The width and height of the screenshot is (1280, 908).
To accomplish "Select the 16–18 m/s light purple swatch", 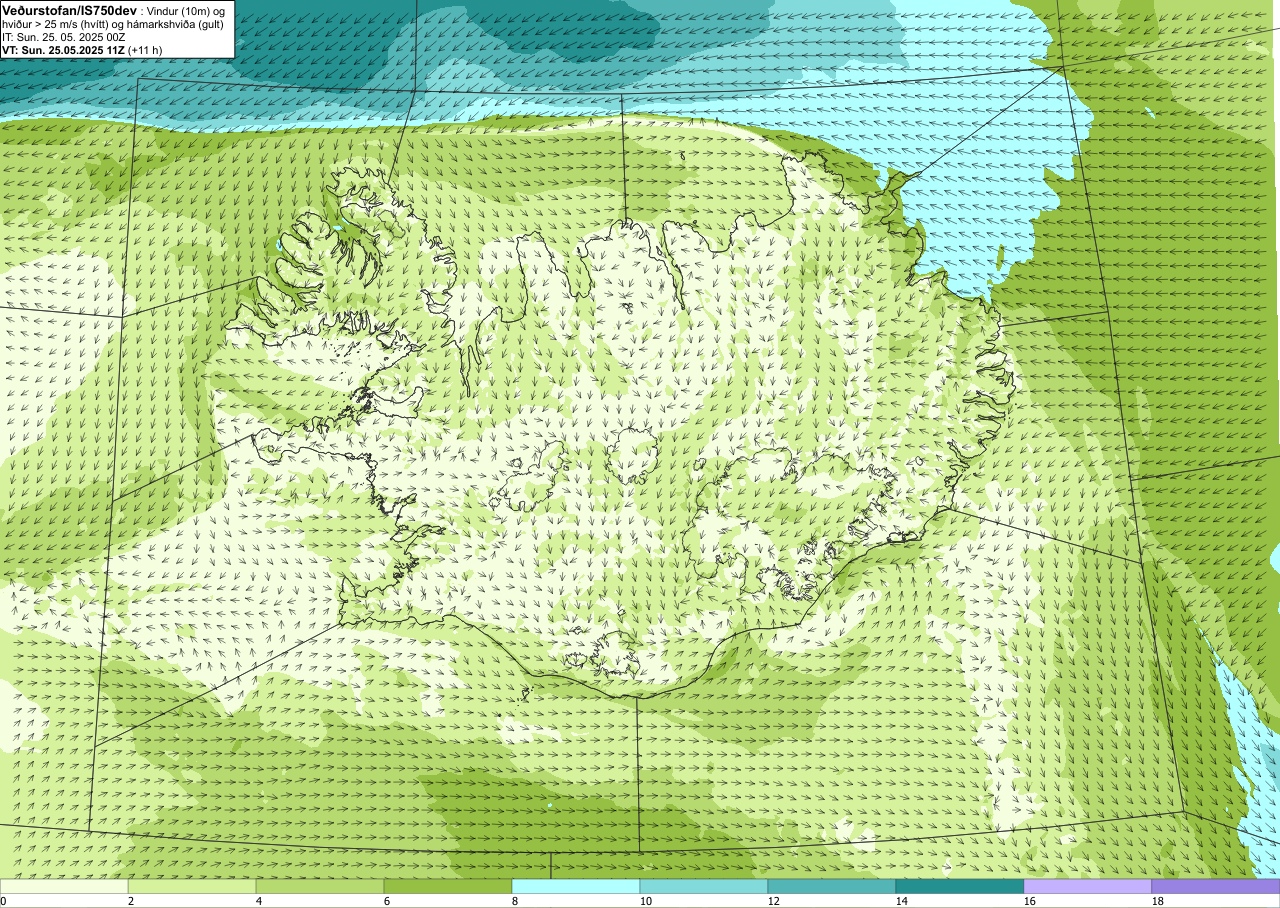I will [x=1088, y=886].
